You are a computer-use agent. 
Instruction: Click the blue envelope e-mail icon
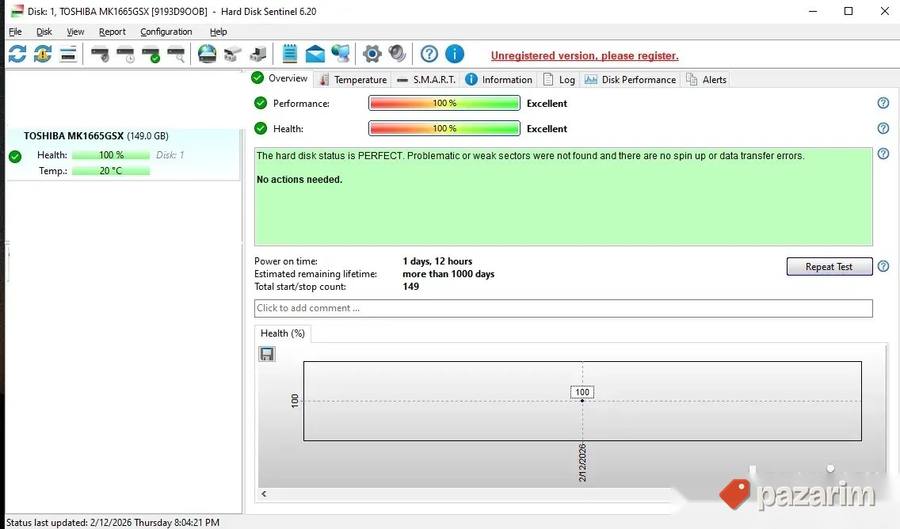(x=315, y=55)
